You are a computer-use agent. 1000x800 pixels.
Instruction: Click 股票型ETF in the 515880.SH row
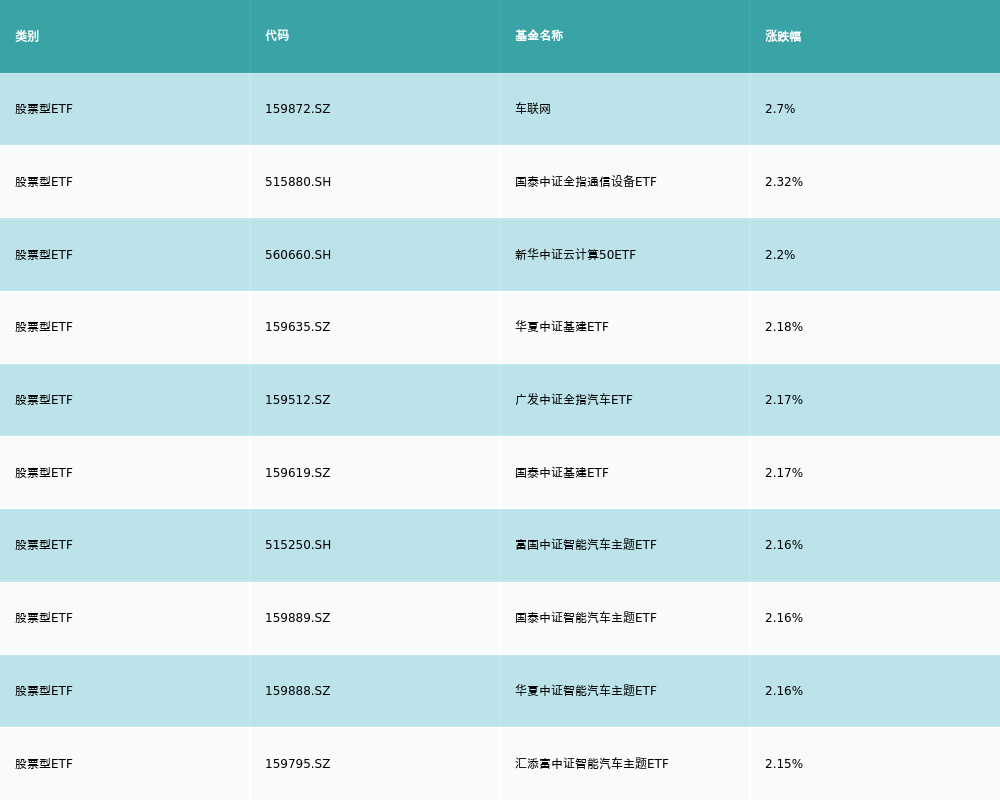click(x=44, y=182)
